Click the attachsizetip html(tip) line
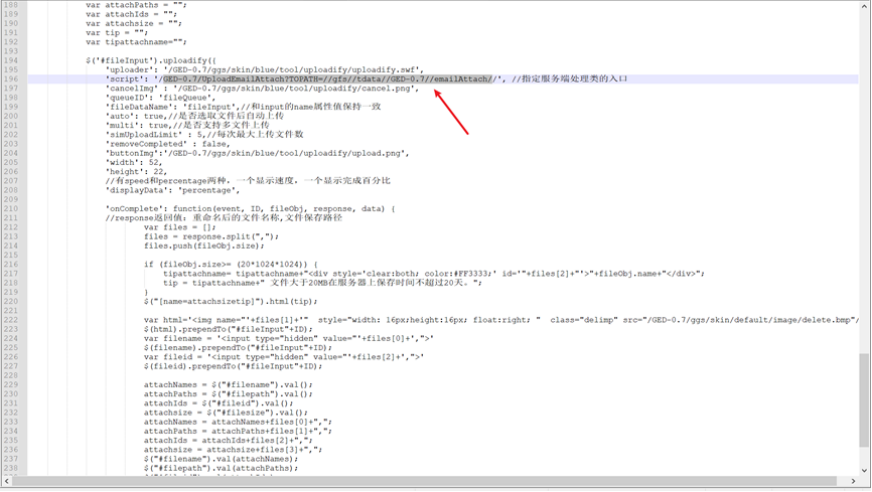 click(x=231, y=301)
